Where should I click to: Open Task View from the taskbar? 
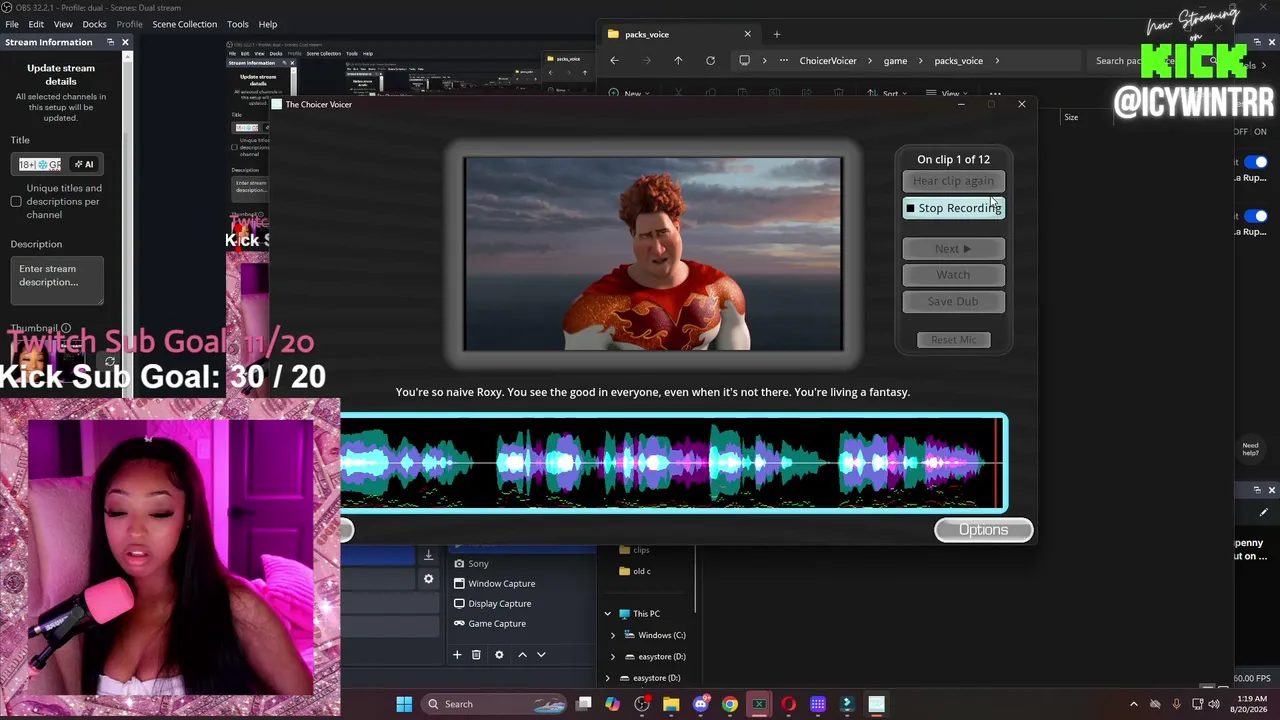(x=584, y=704)
